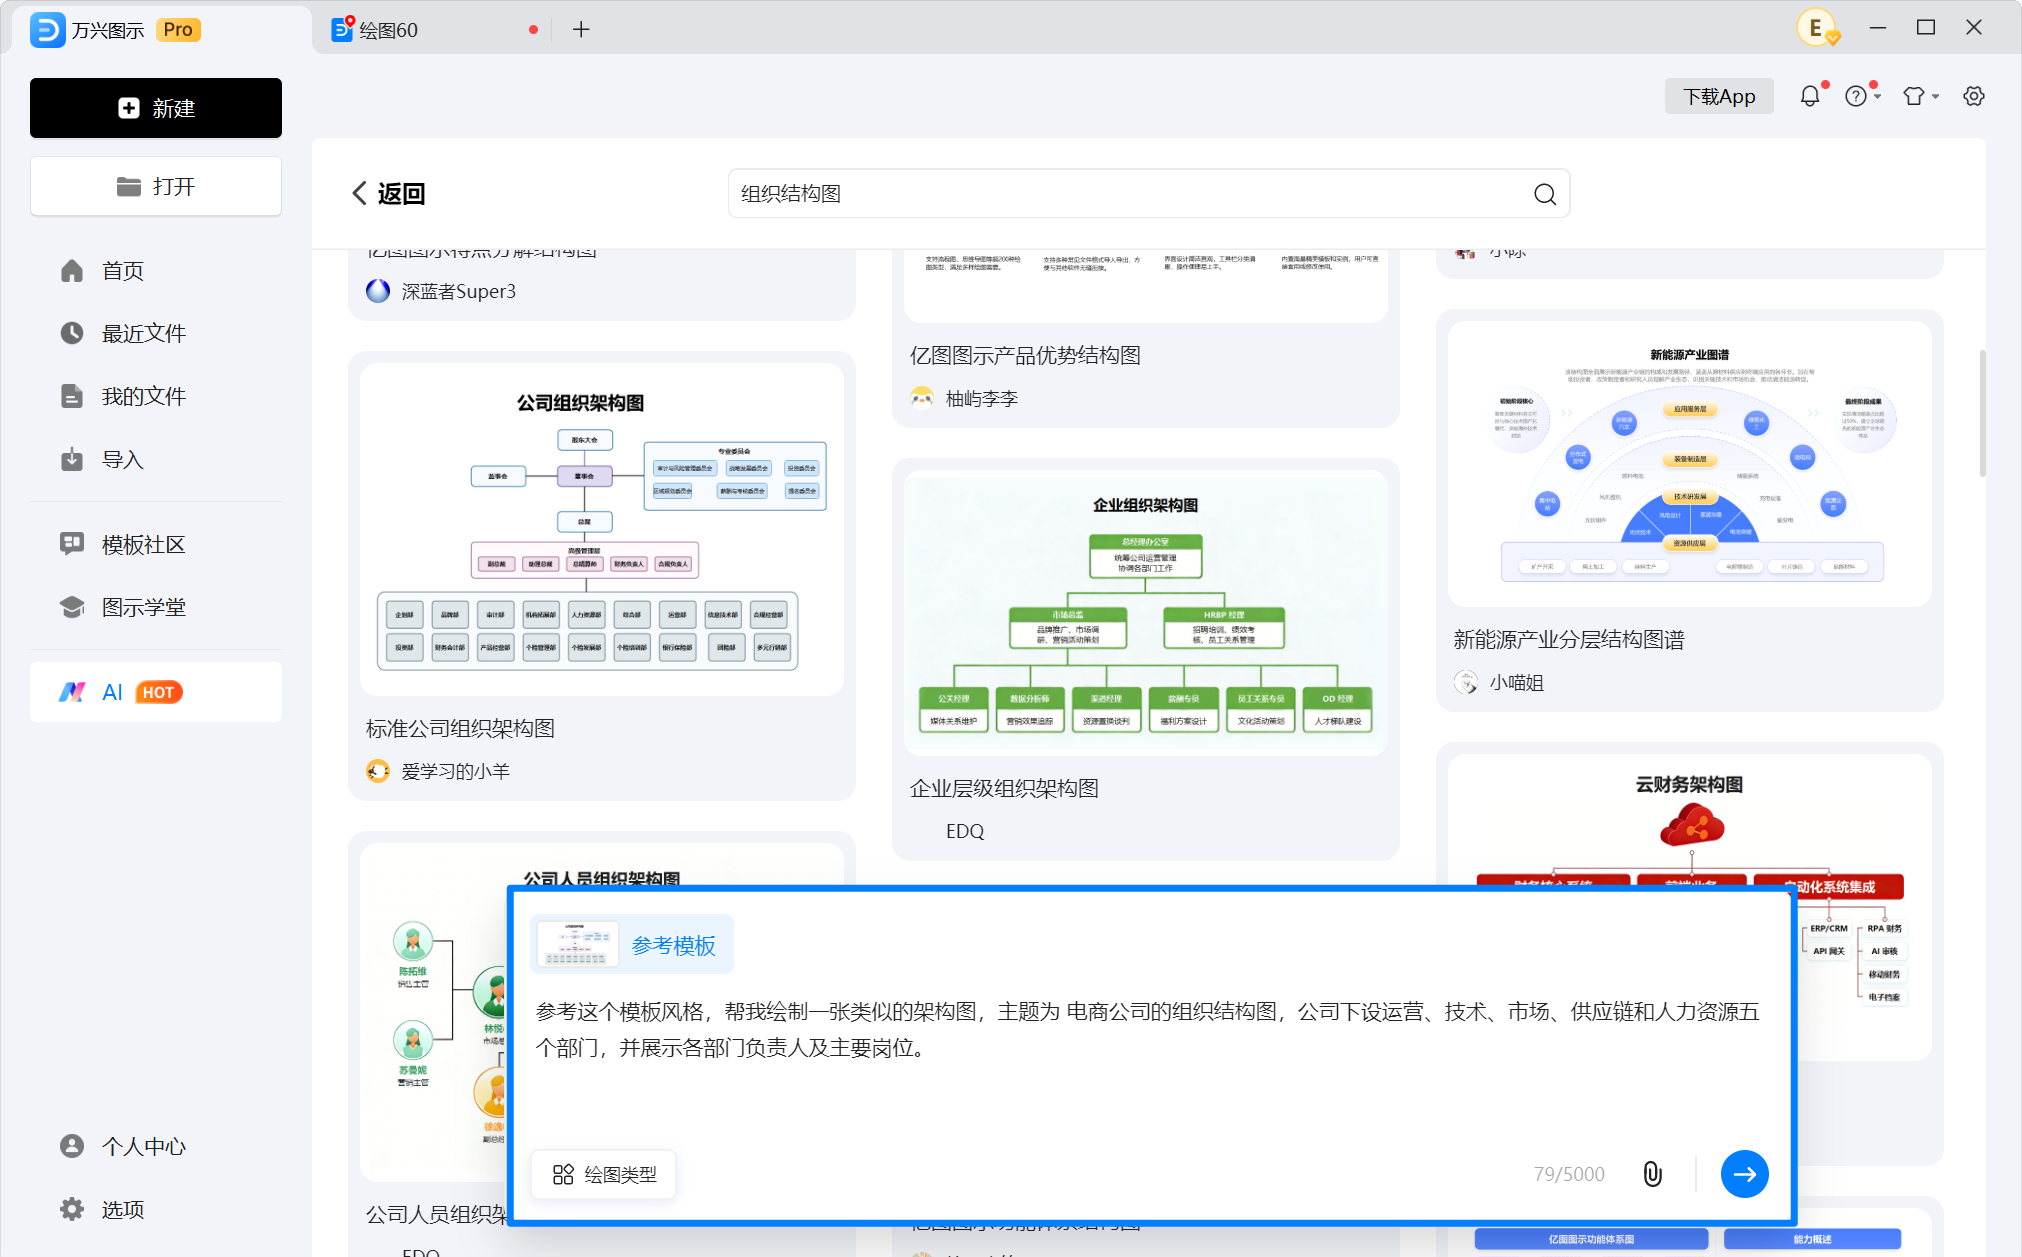Click the chat icon beside 模板社区

click(x=72, y=544)
